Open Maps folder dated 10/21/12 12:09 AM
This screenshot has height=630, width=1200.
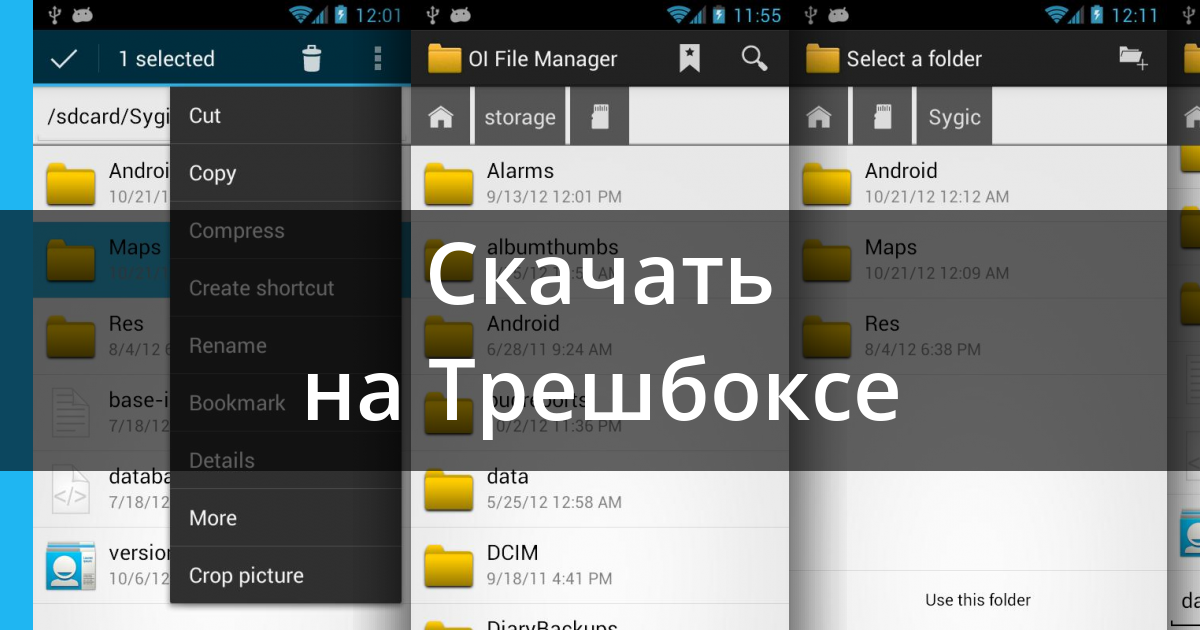pyautogui.click(x=978, y=259)
